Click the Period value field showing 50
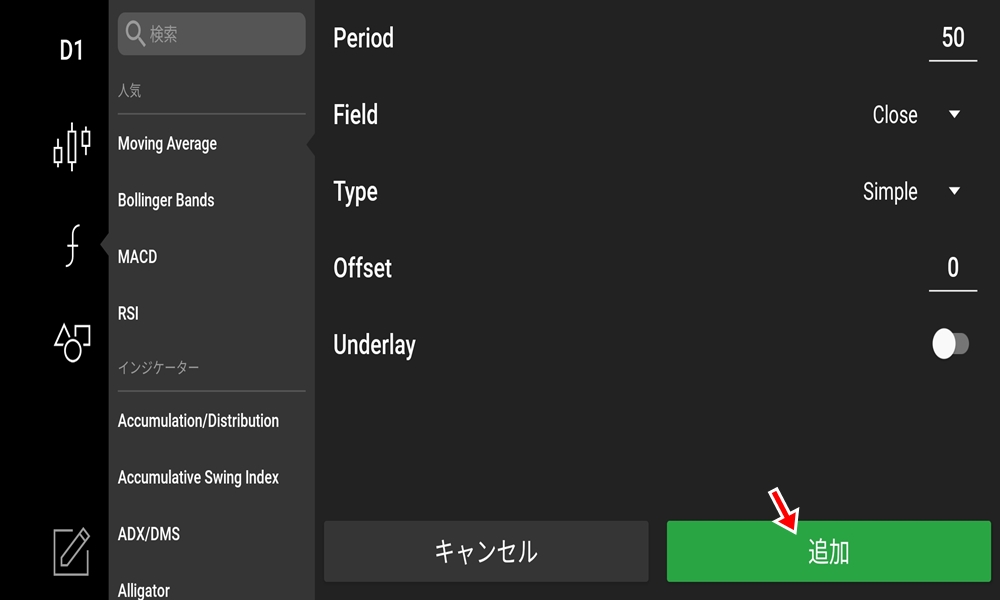Image resolution: width=1000 pixels, height=600 pixels. coord(951,37)
